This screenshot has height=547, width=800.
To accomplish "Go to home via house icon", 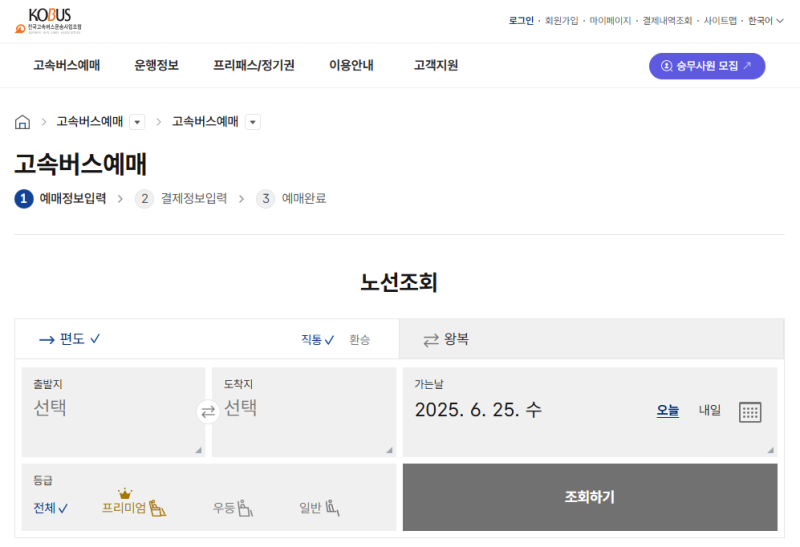I will click(22, 122).
